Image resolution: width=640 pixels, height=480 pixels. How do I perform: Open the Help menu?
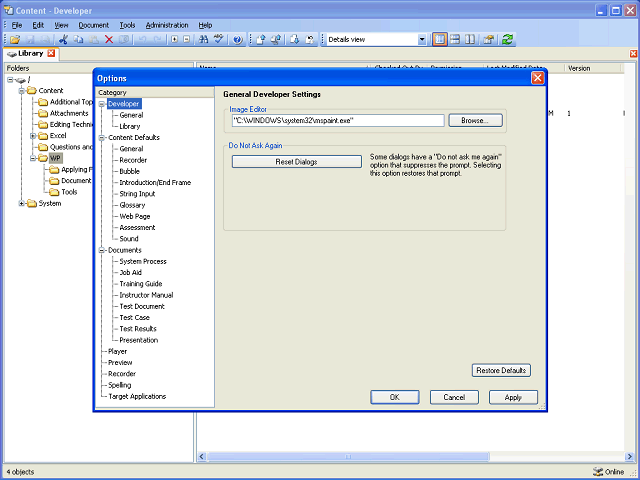(205, 25)
